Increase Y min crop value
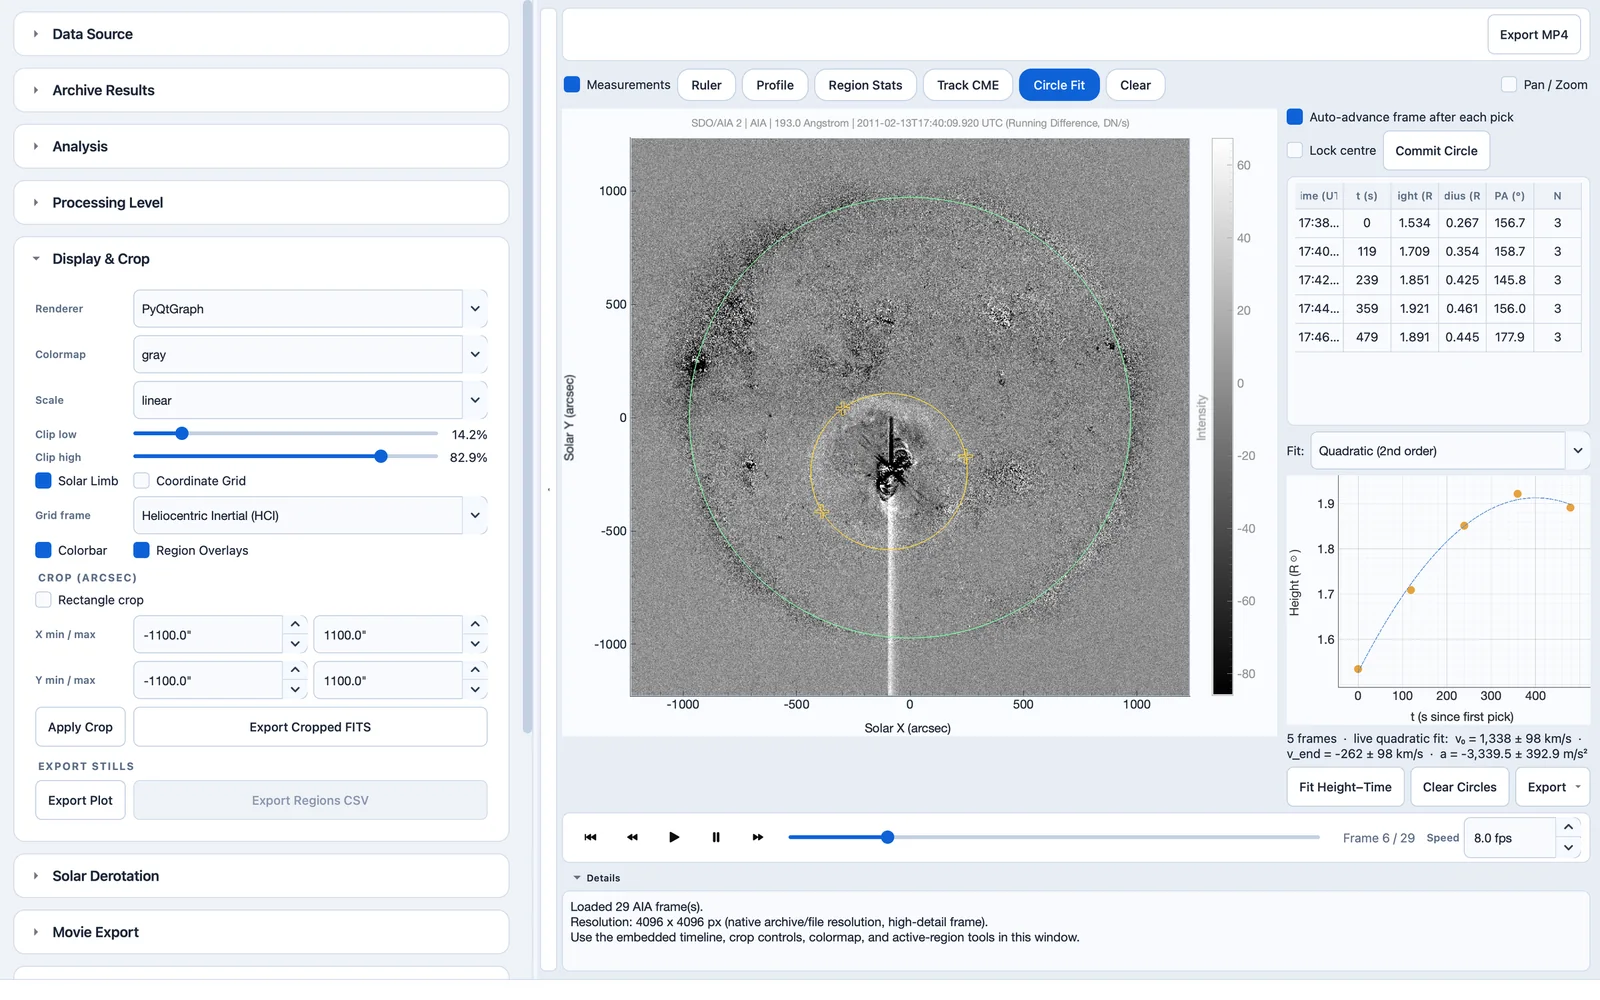The image size is (1600, 1000). pos(295,670)
